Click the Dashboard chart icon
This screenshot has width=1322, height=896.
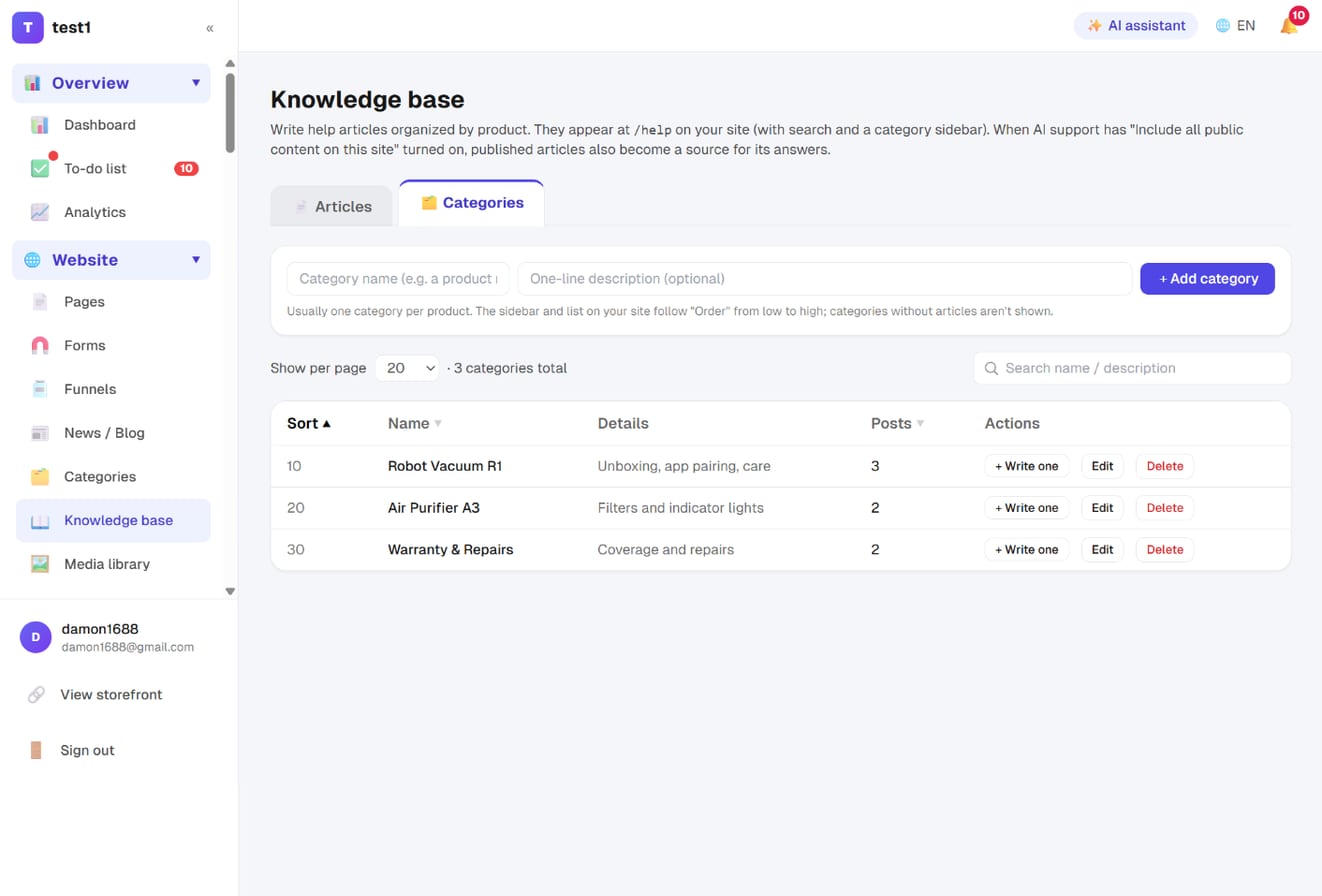pos(40,125)
